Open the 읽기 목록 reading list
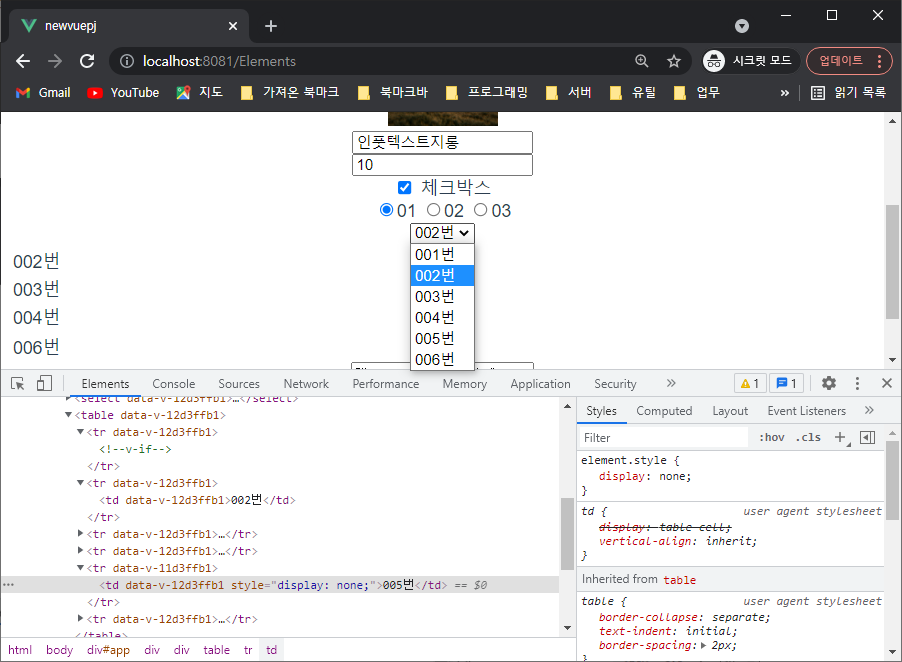Image resolution: width=902 pixels, height=662 pixels. 849,93
